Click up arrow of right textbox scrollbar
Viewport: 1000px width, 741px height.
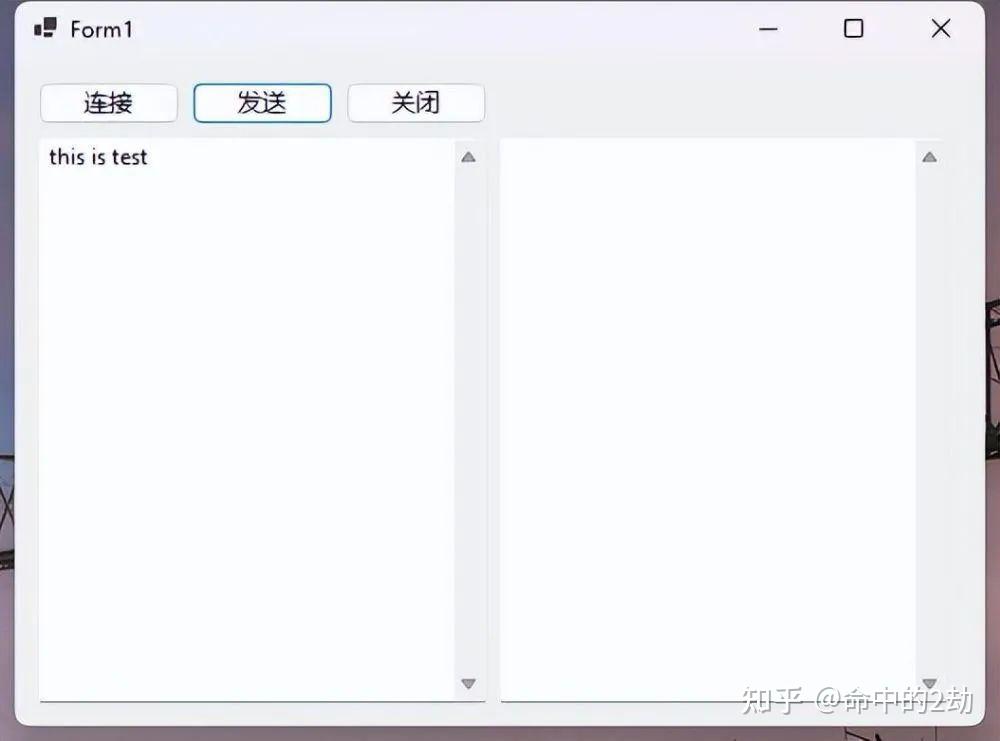click(929, 157)
